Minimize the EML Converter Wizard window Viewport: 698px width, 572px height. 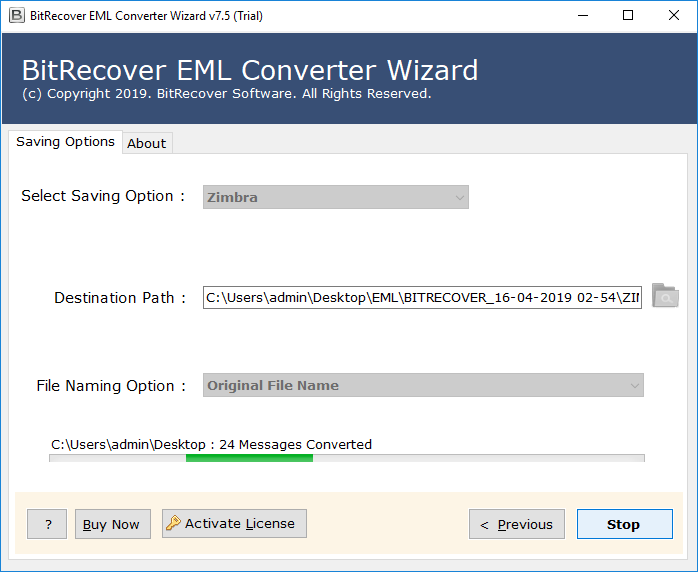[x=583, y=16]
